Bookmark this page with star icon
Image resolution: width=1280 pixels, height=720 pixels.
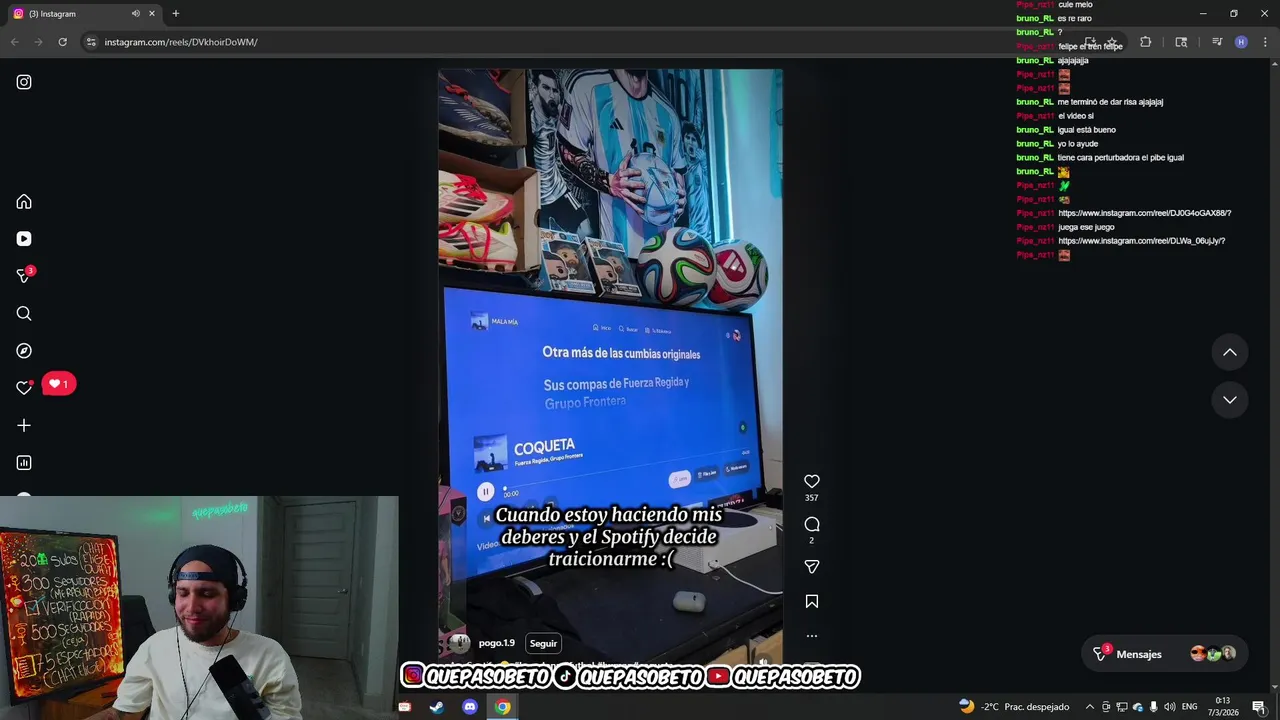coord(1112,42)
